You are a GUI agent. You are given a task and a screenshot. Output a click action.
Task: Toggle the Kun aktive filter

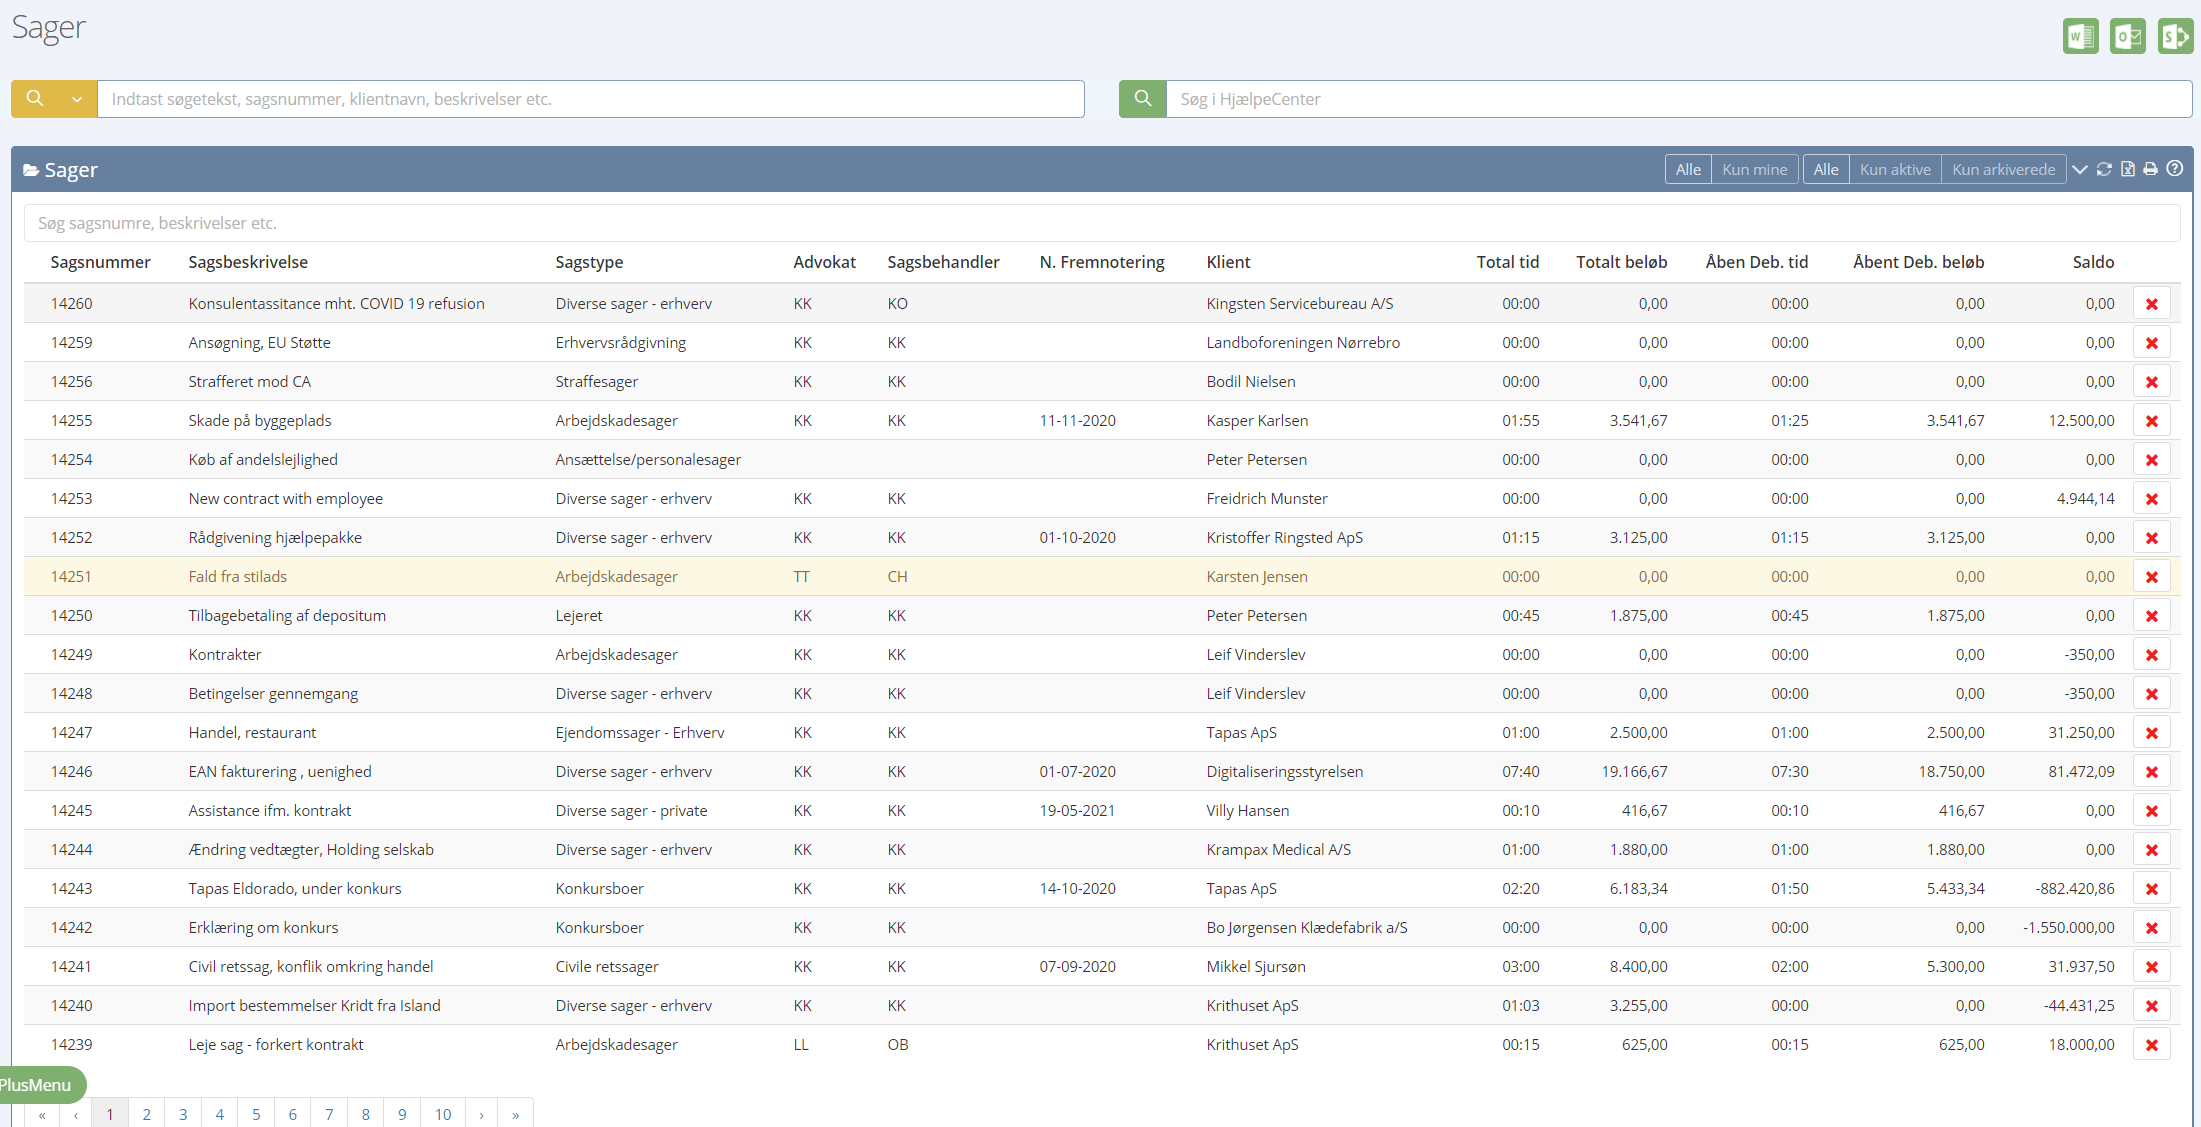coord(1894,169)
